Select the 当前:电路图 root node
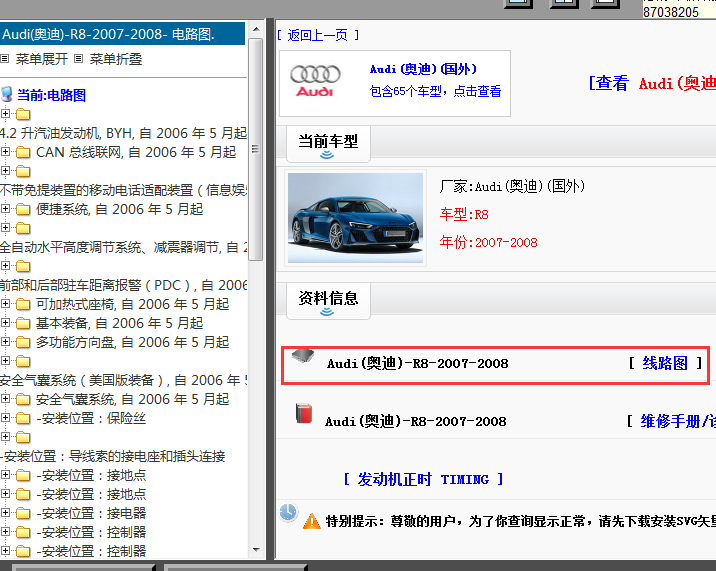This screenshot has width=716, height=571. (51, 95)
